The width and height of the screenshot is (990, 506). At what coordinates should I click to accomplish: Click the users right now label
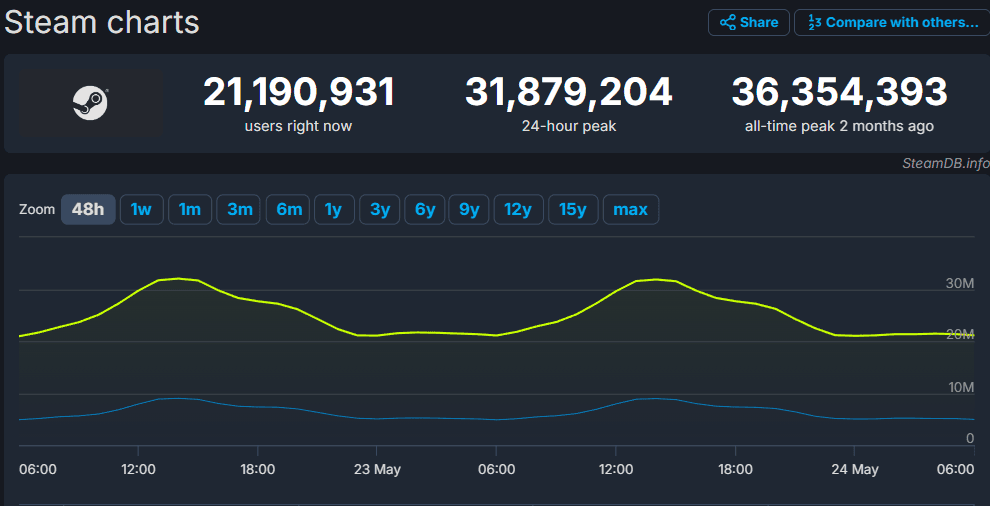tap(298, 126)
